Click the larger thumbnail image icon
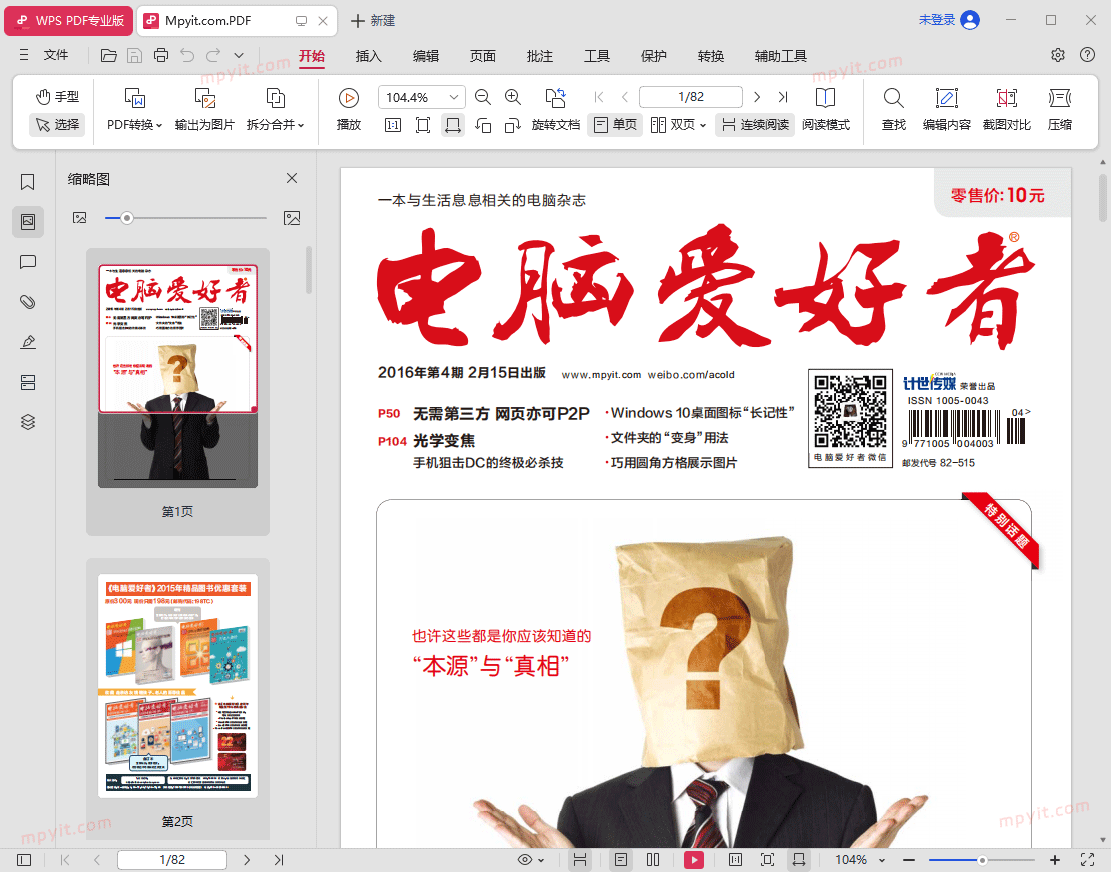1111x872 pixels. (x=292, y=218)
